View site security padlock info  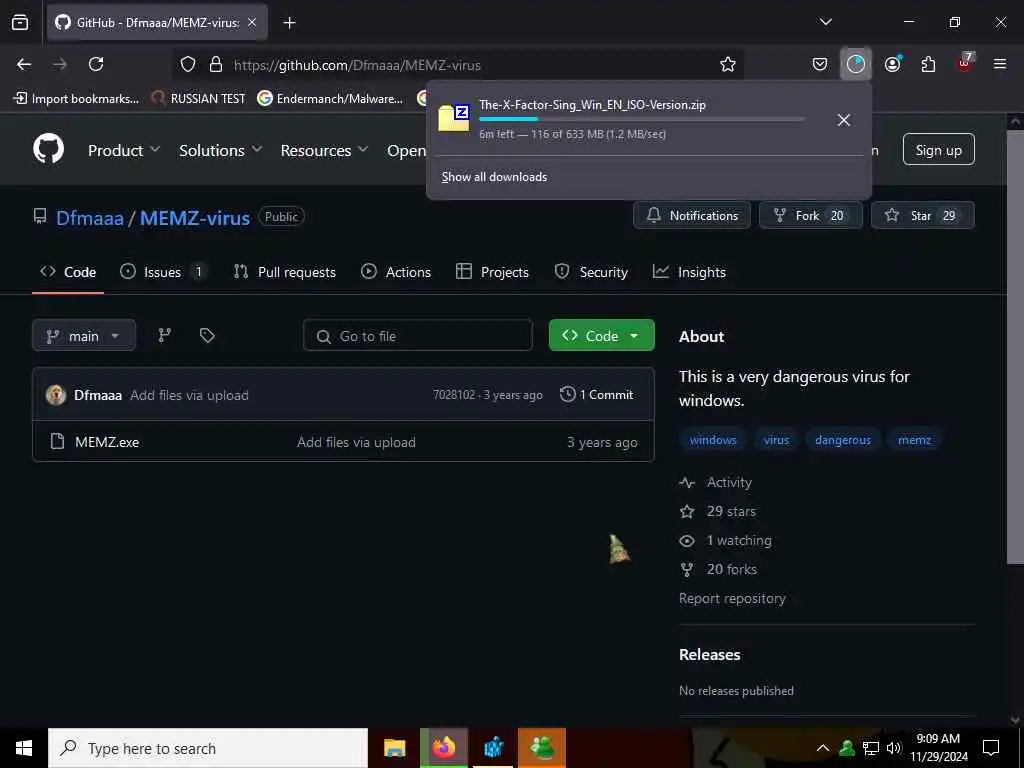[216, 65]
